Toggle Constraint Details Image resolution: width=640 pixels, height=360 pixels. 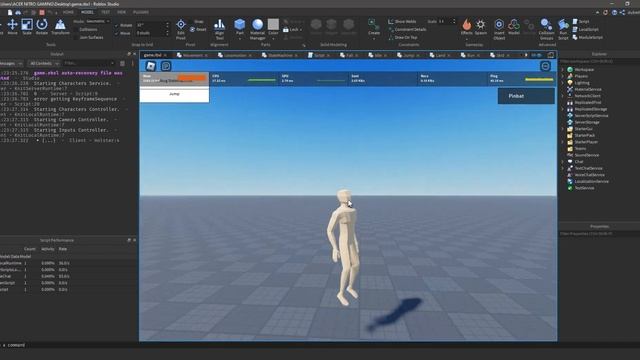[x=407, y=29]
